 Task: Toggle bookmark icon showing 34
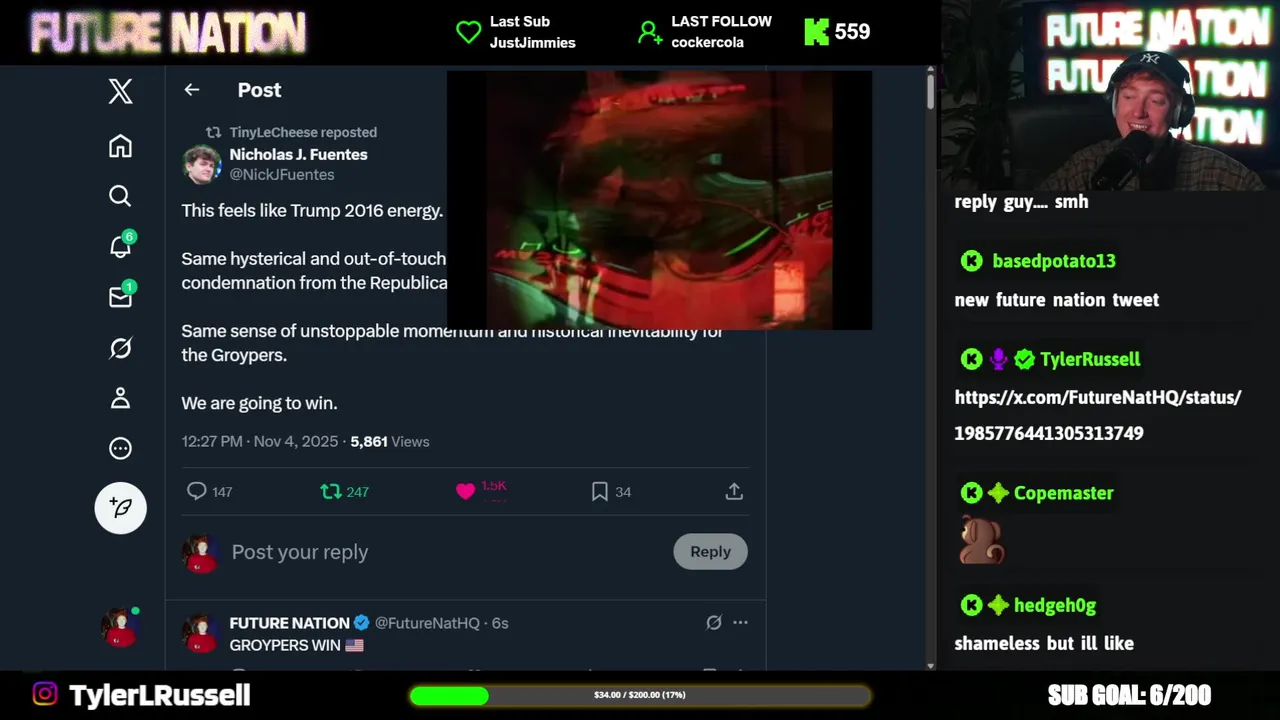(599, 491)
